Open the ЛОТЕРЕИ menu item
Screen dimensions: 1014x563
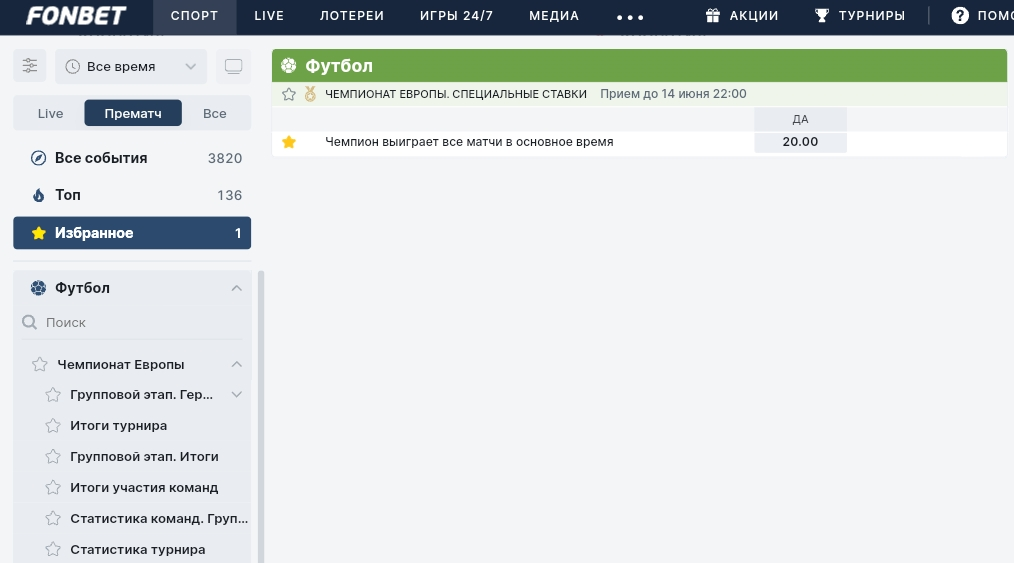coord(351,16)
